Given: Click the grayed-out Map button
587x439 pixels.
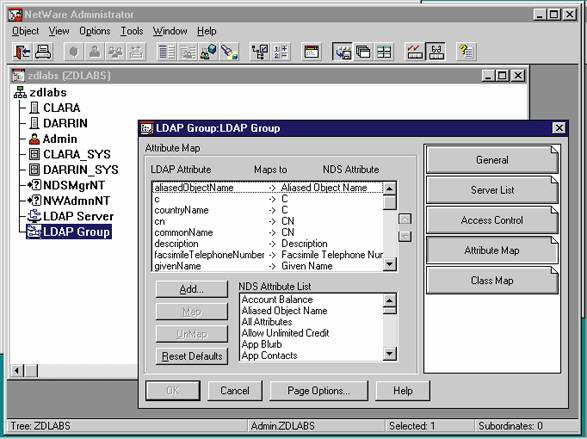Looking at the screenshot, I should tap(191, 312).
